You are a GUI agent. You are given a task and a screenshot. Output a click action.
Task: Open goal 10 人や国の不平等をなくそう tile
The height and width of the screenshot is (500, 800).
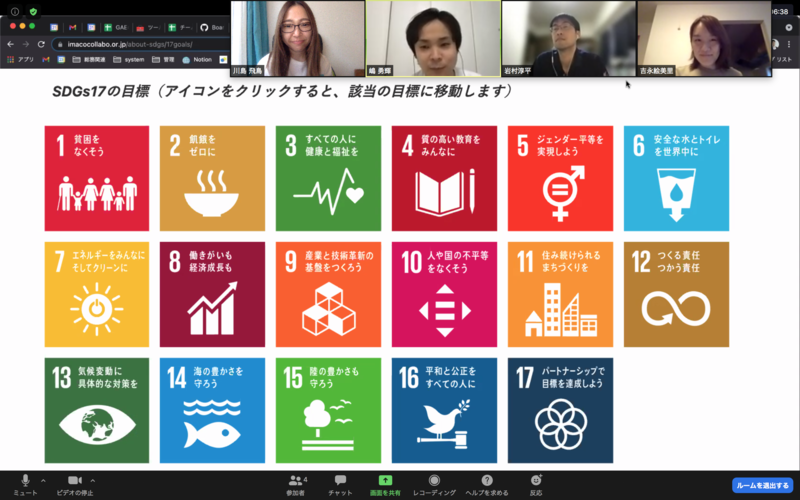[444, 294]
